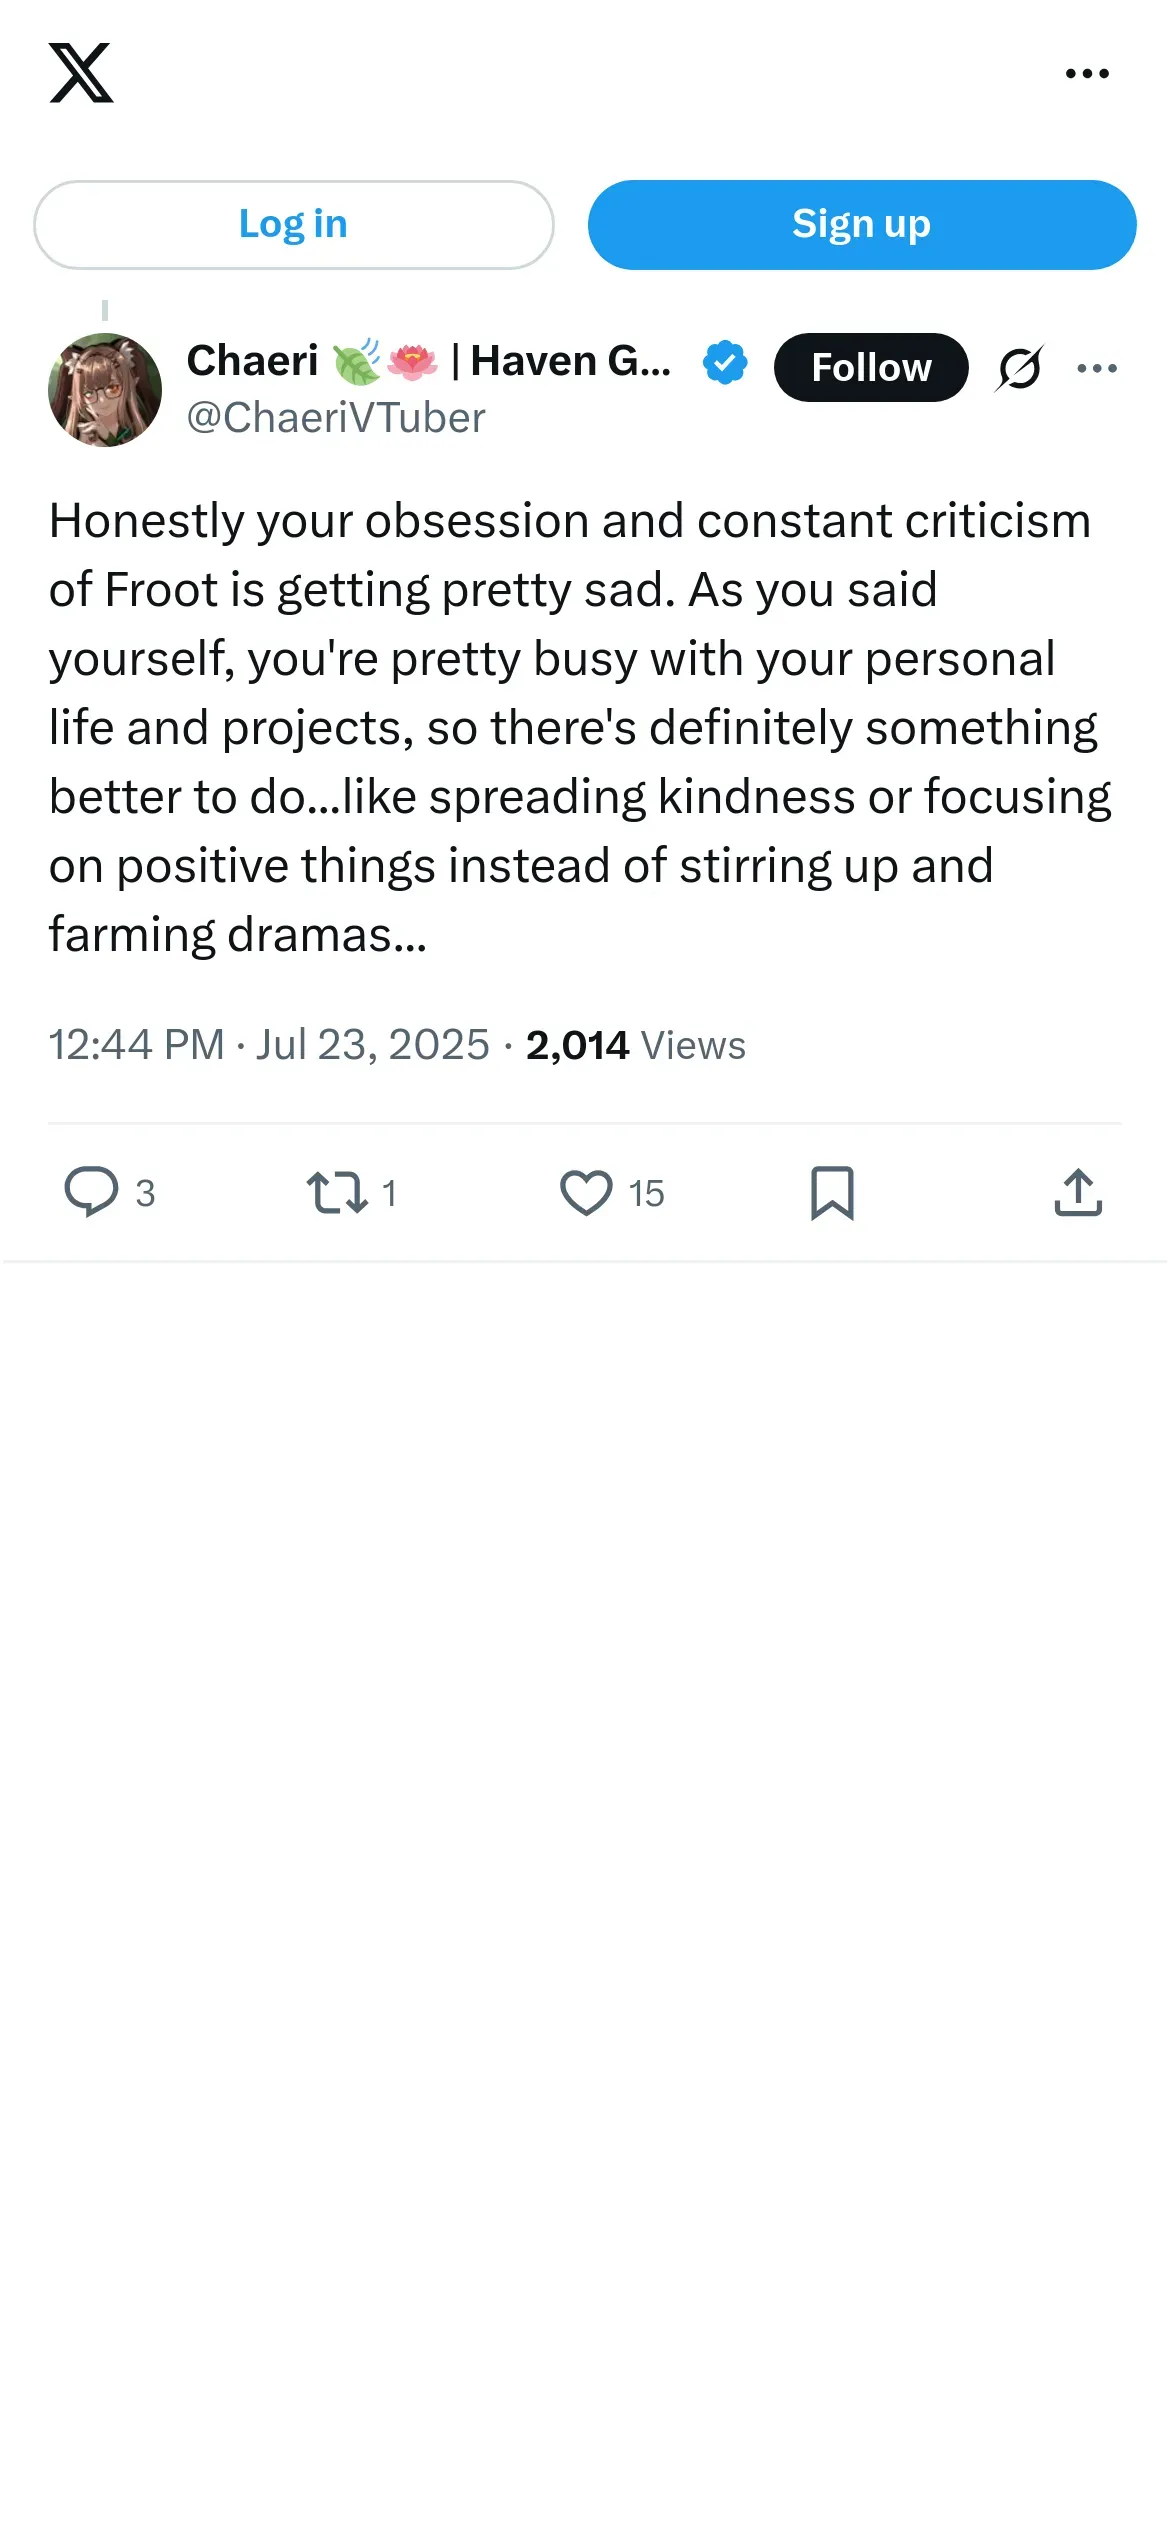Follow the ChaeriVTuber account

click(x=870, y=368)
